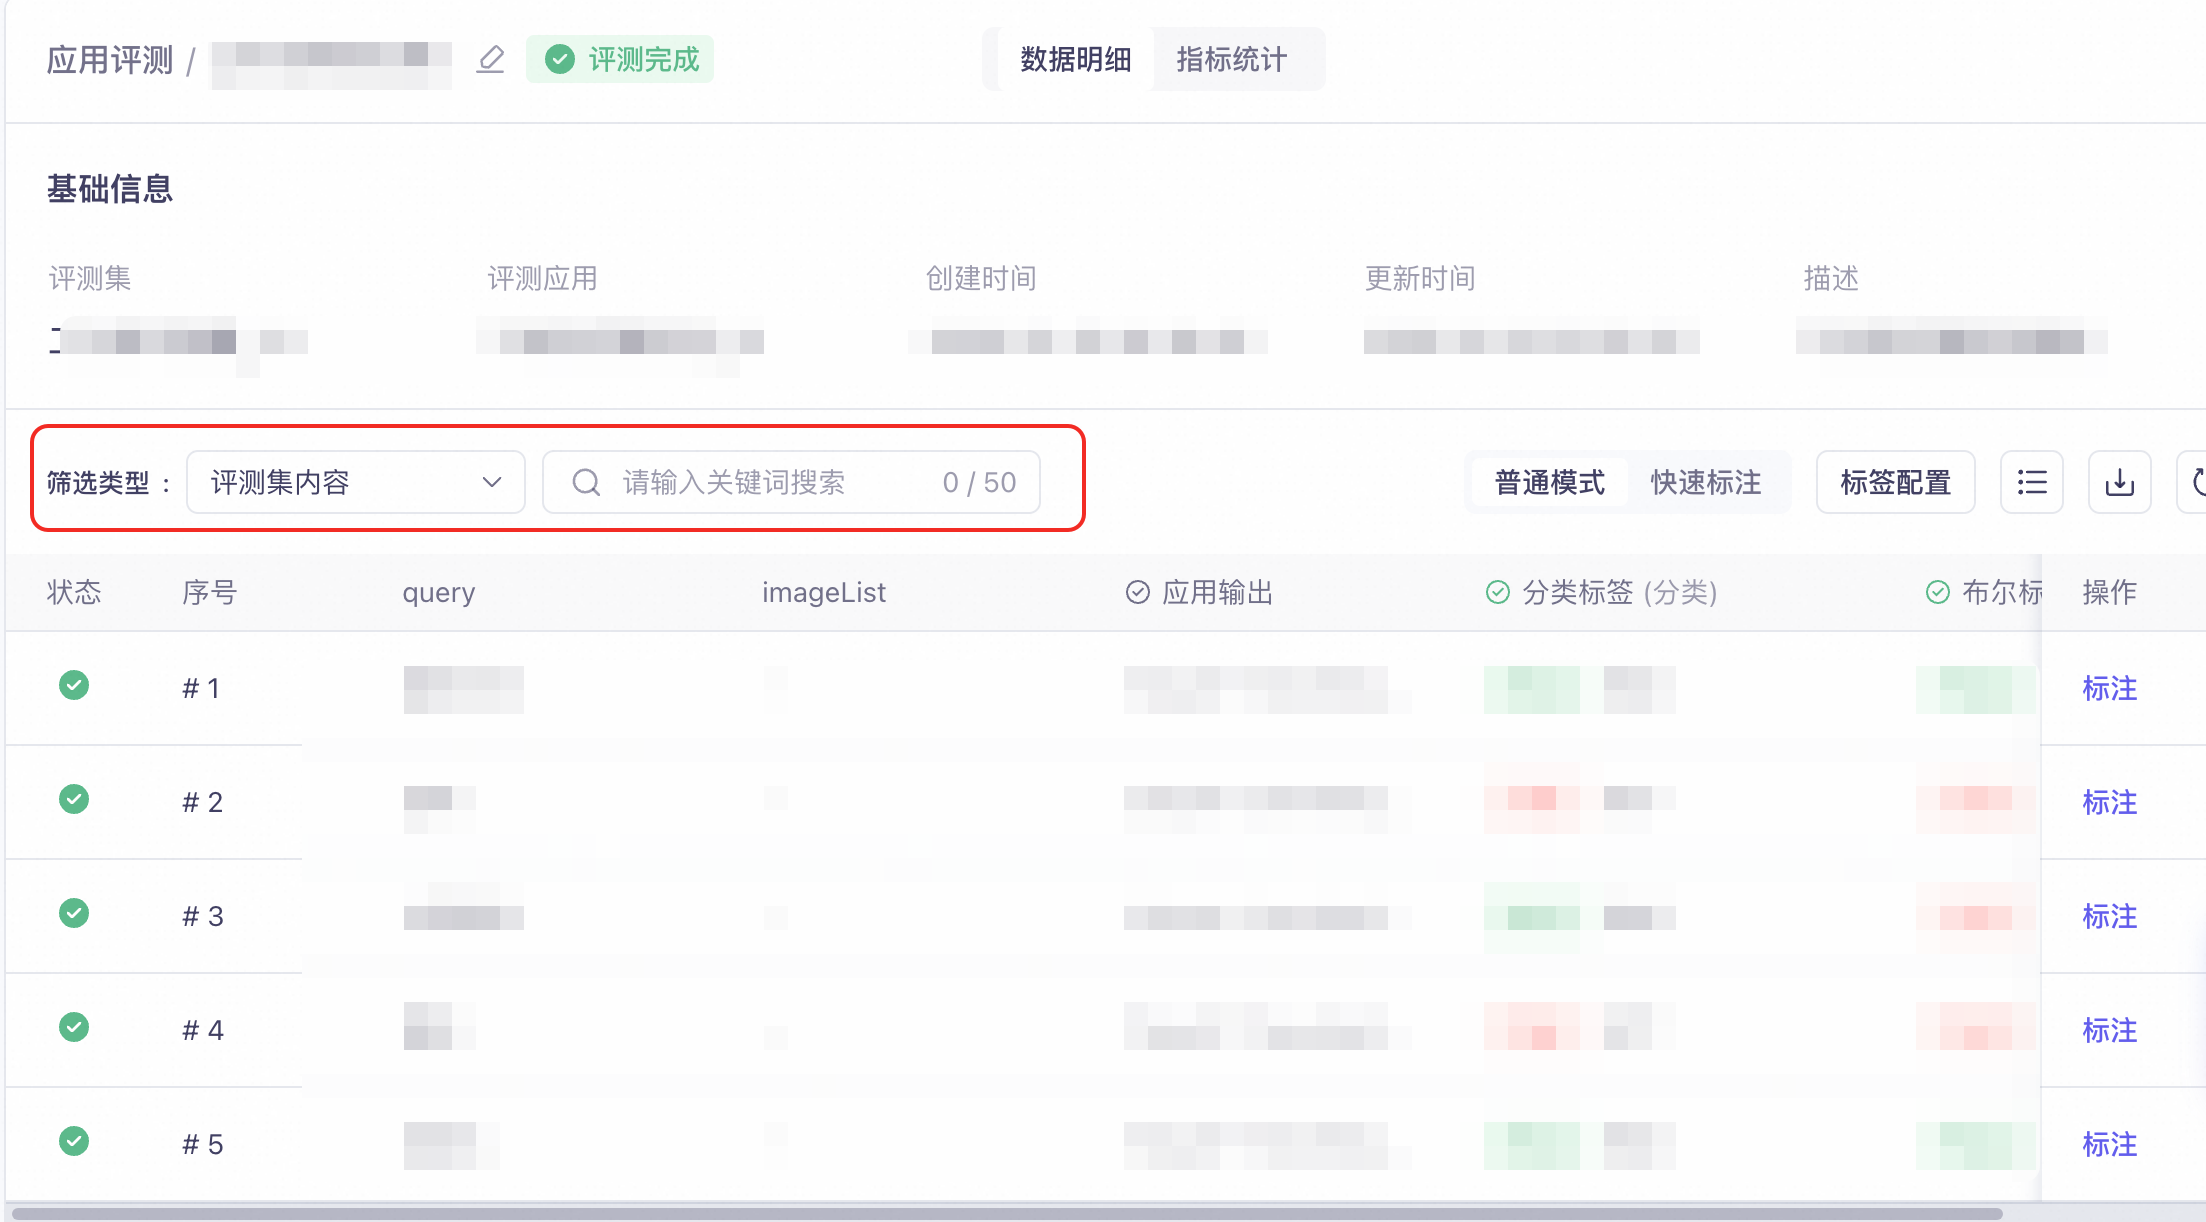2206x1222 pixels.
Task: Click the check icon beside 应用输出 header
Action: point(1137,593)
